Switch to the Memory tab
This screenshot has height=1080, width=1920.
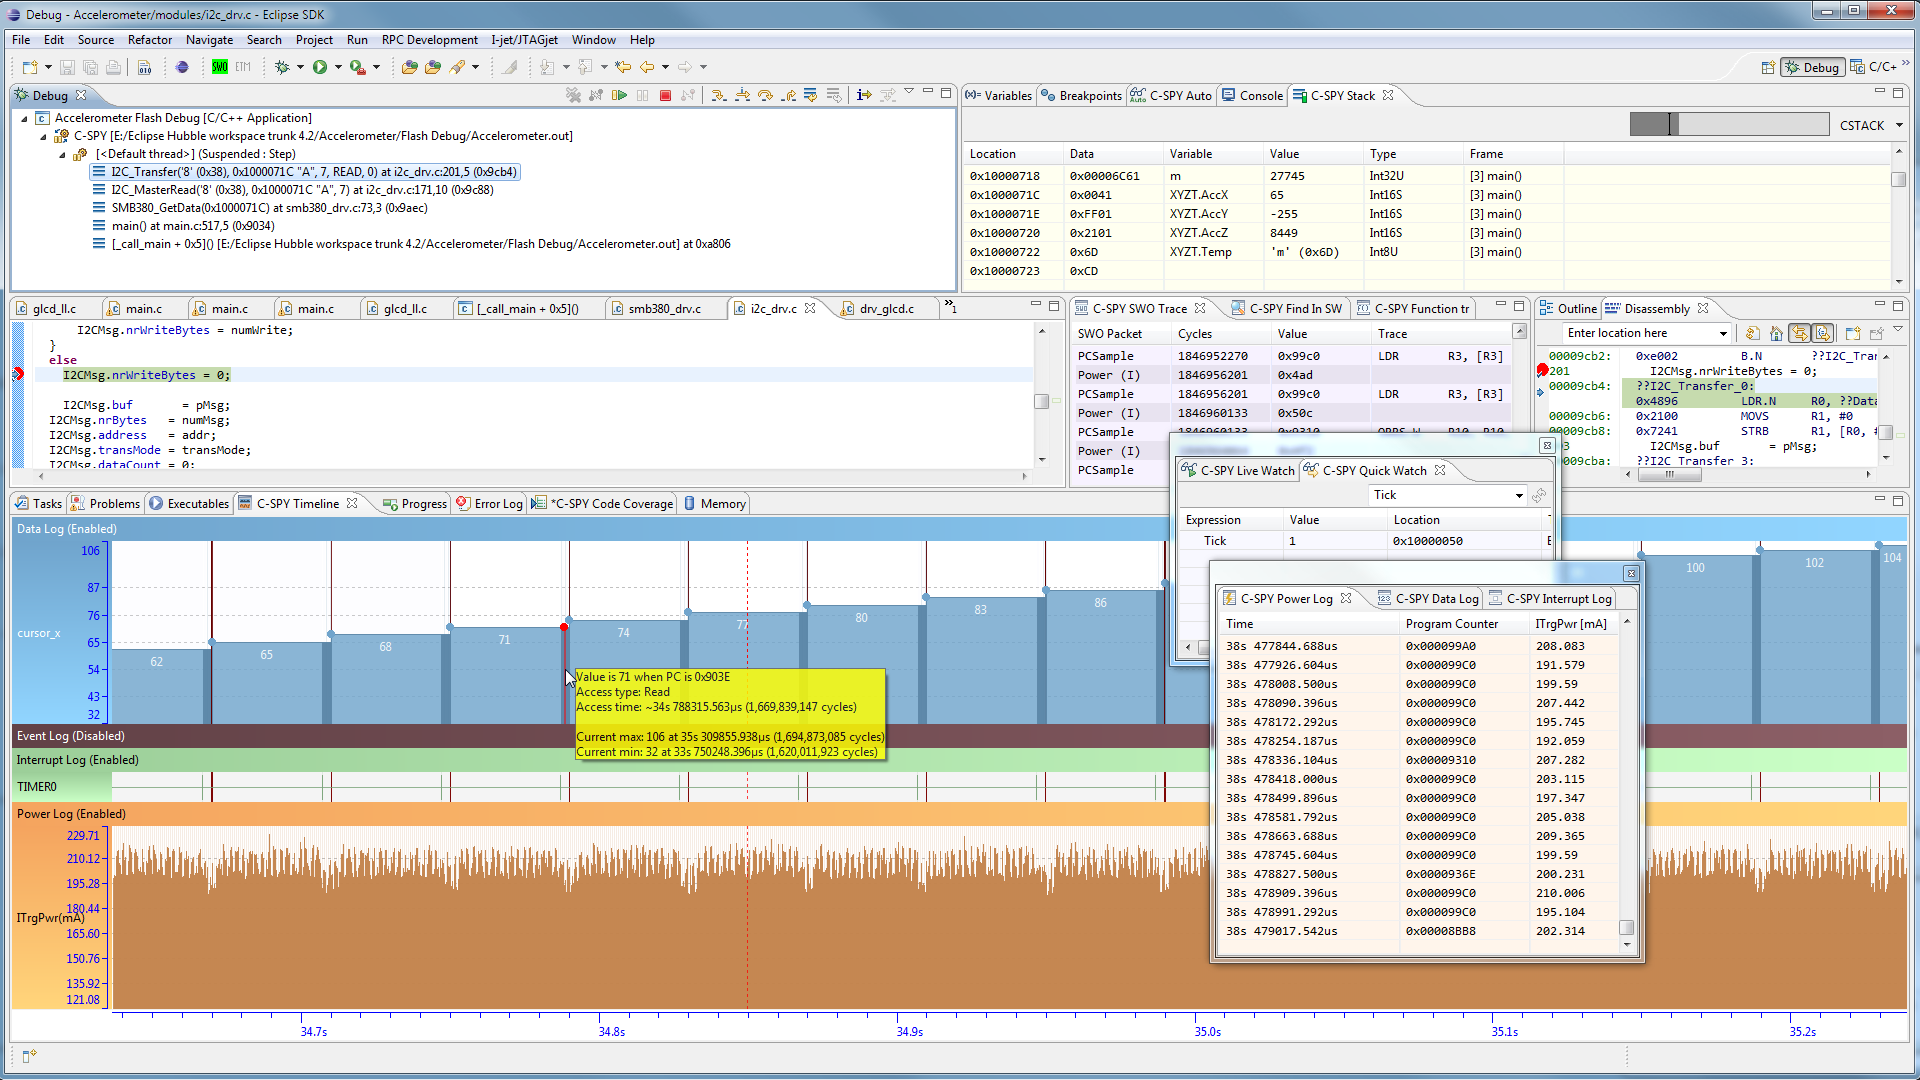[715, 504]
